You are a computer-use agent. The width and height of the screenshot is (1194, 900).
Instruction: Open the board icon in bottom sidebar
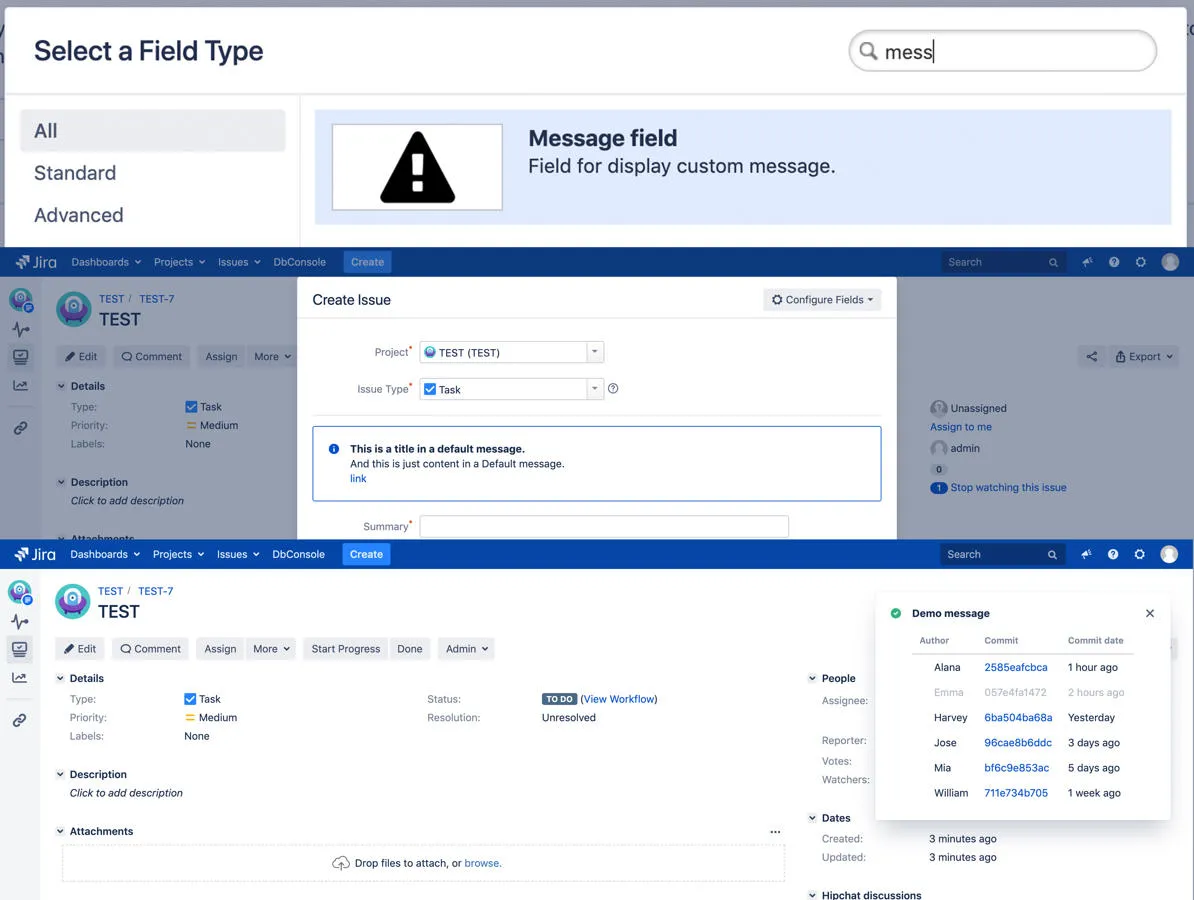point(20,649)
